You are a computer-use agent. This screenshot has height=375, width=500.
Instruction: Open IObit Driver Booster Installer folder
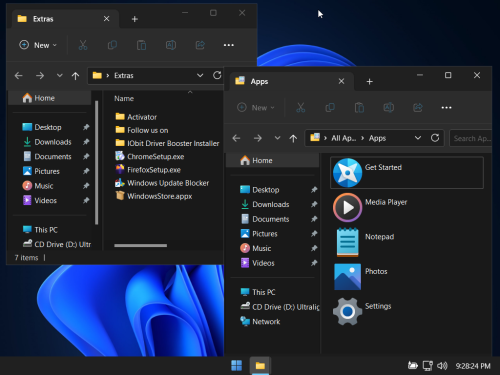pyautogui.click(x=167, y=143)
